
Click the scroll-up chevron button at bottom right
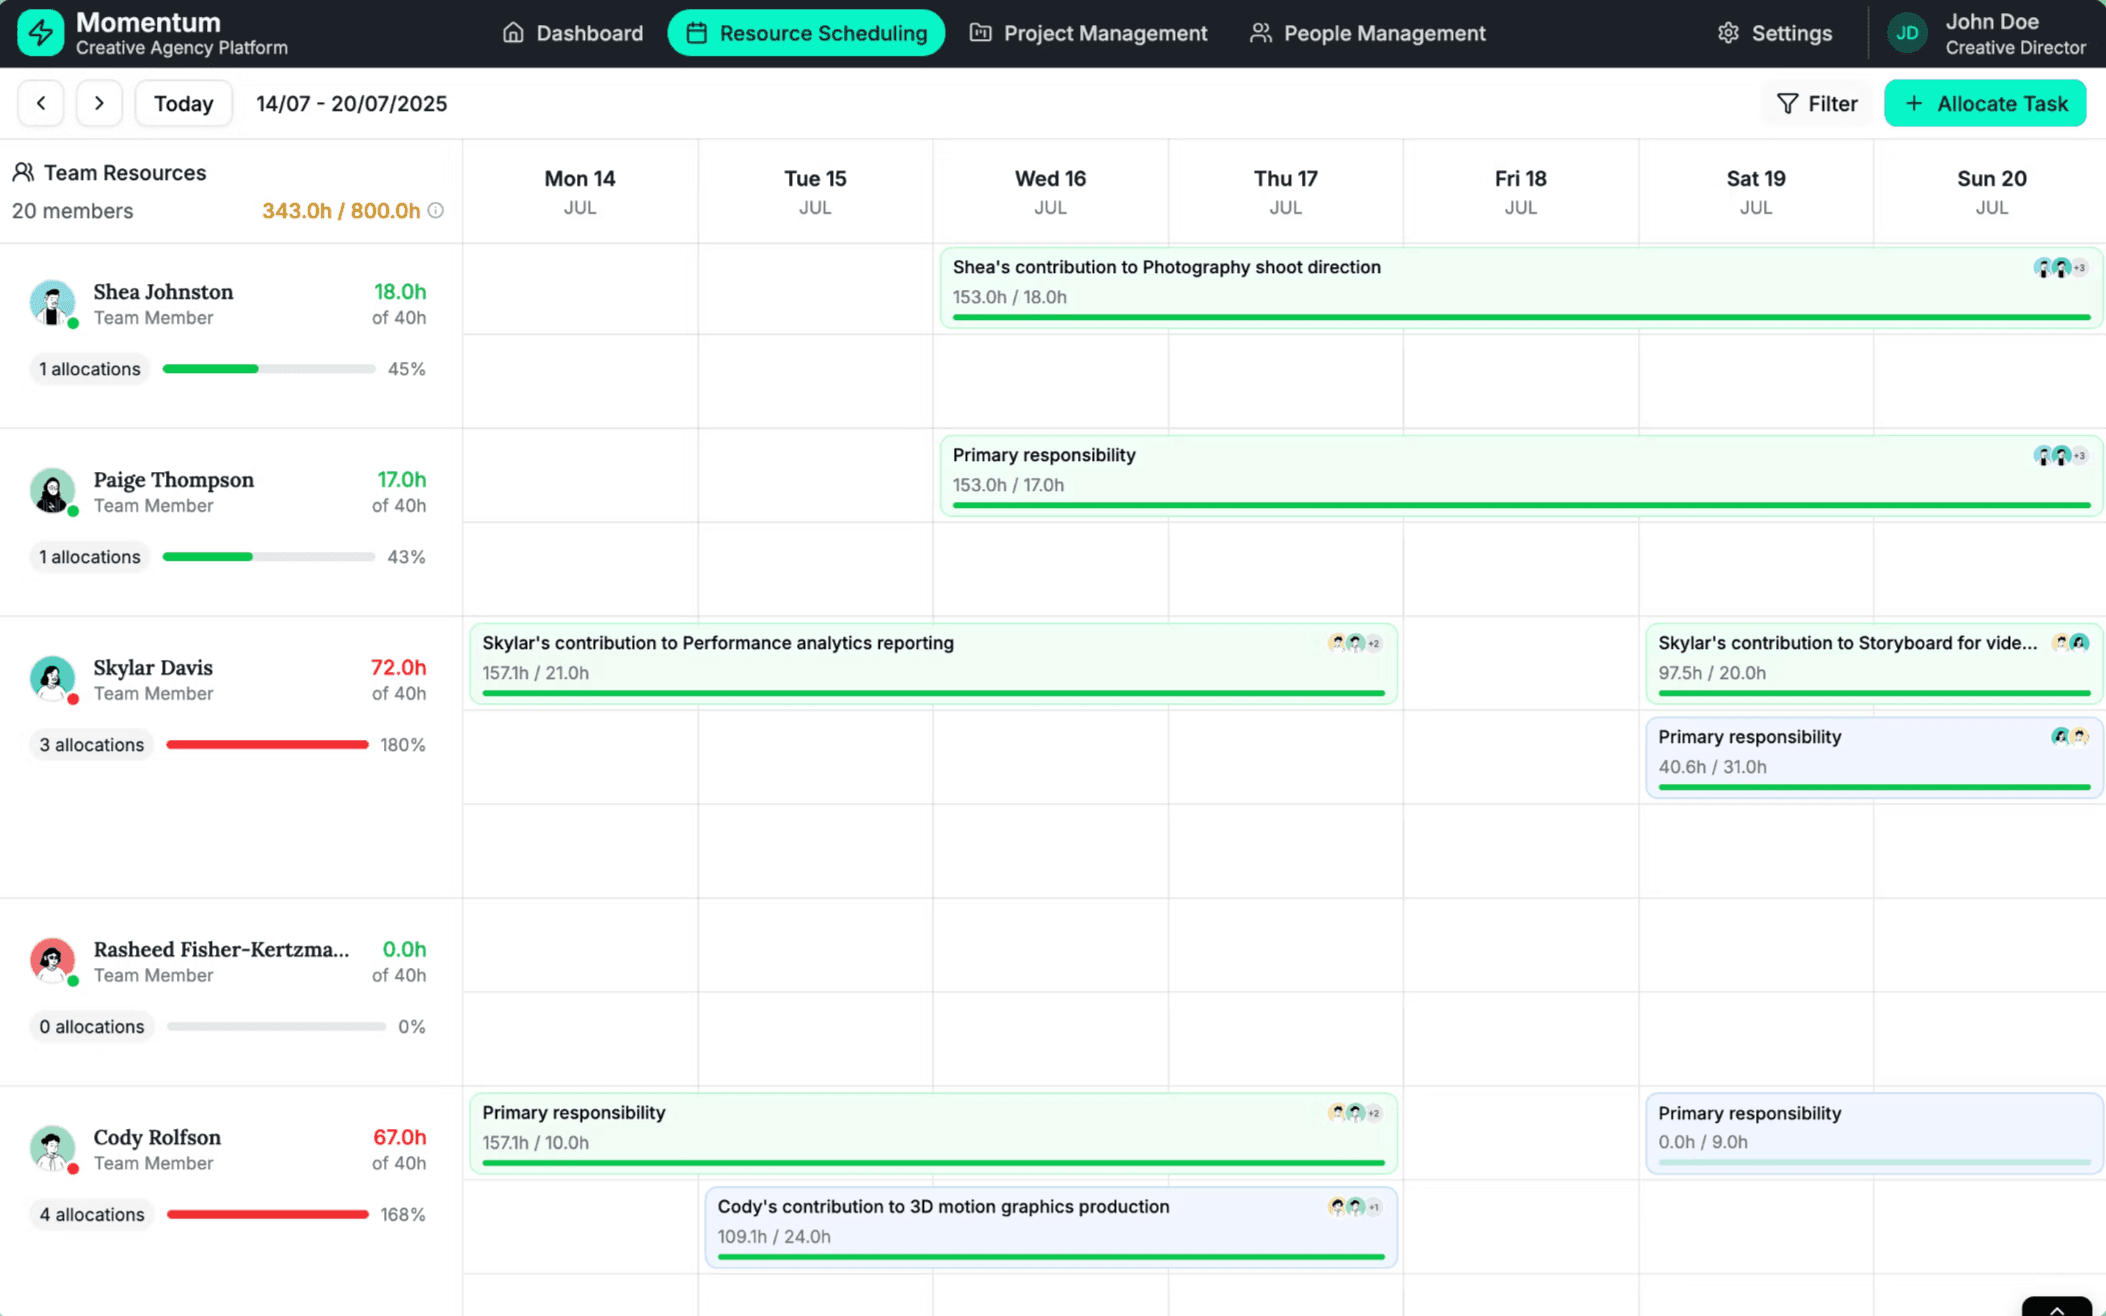click(x=2056, y=1308)
